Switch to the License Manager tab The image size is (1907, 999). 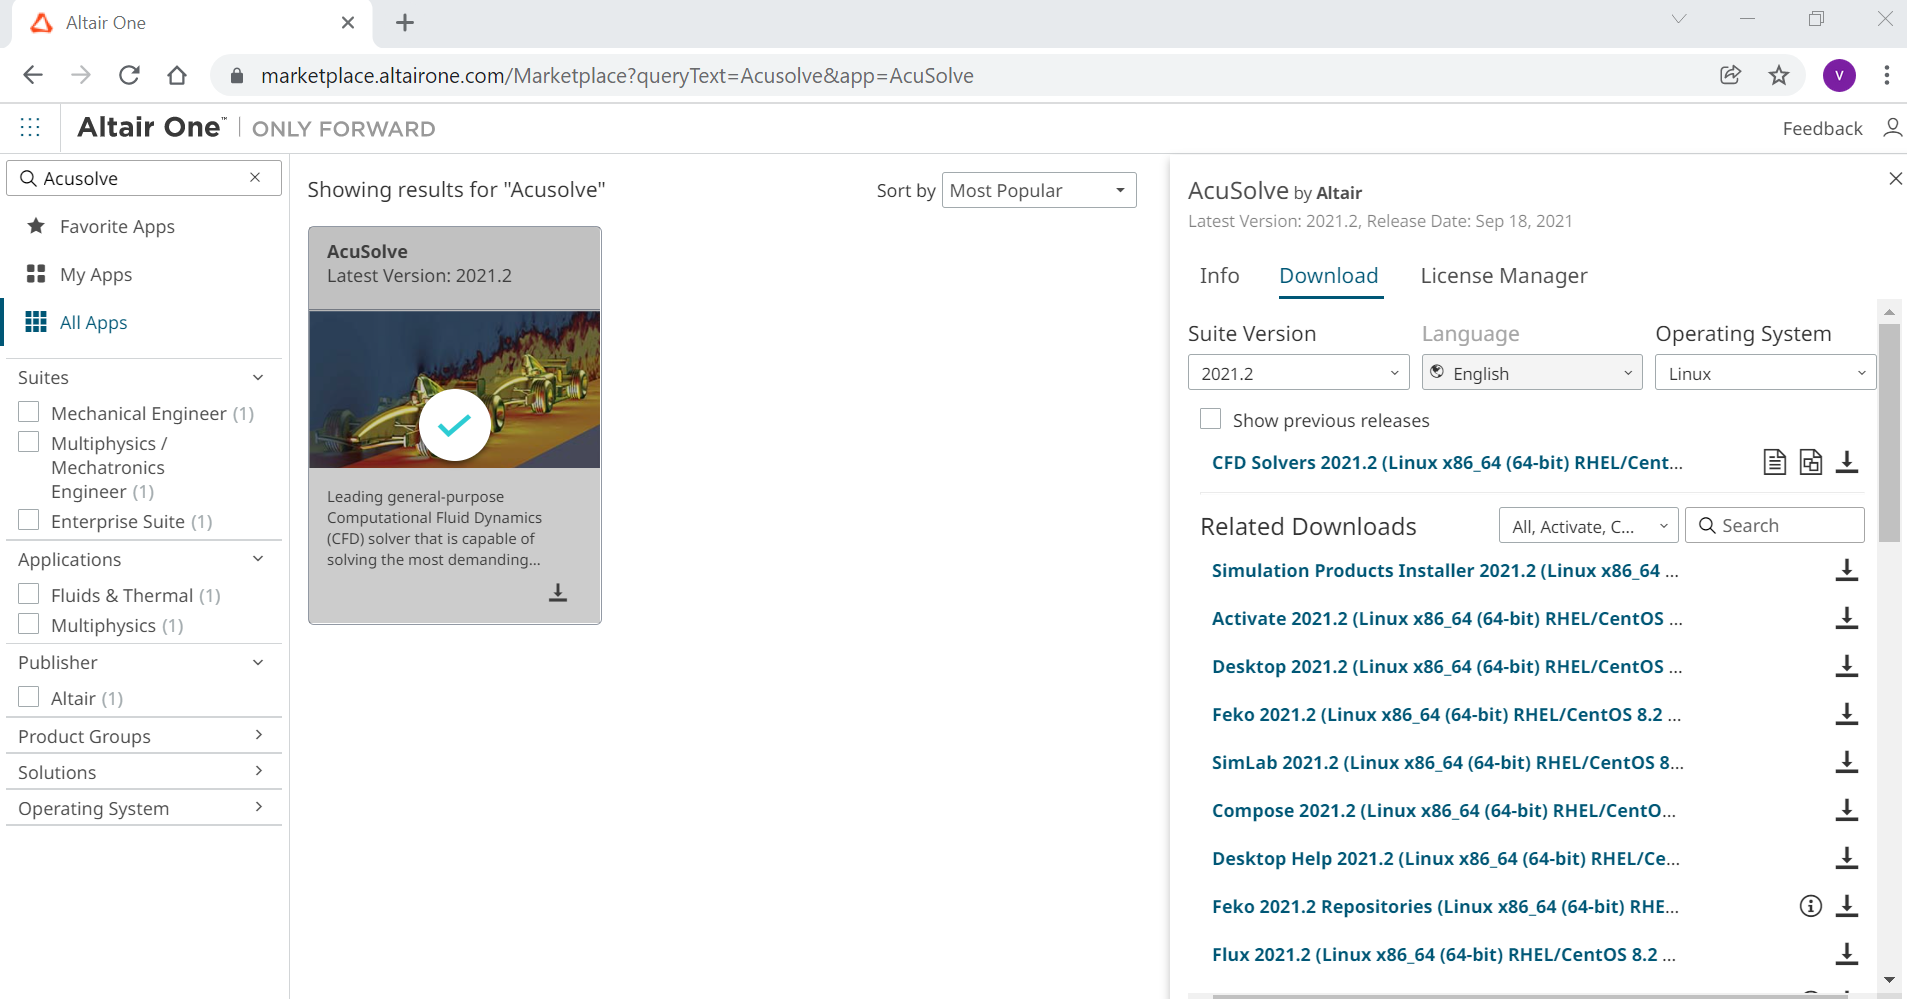coord(1503,276)
